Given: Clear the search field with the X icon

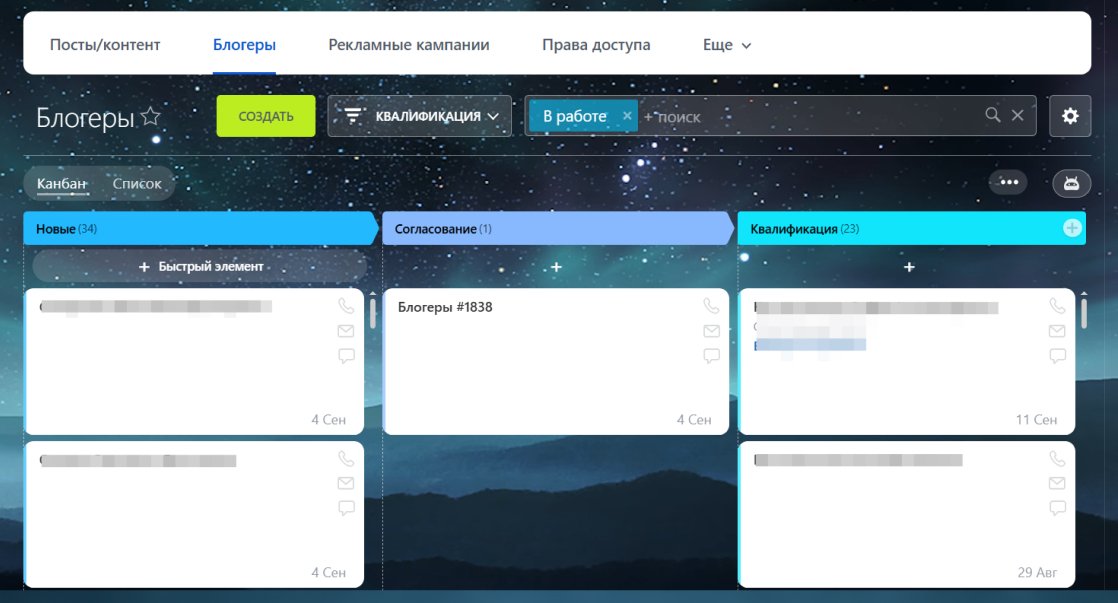Looking at the screenshot, I should (x=1017, y=115).
